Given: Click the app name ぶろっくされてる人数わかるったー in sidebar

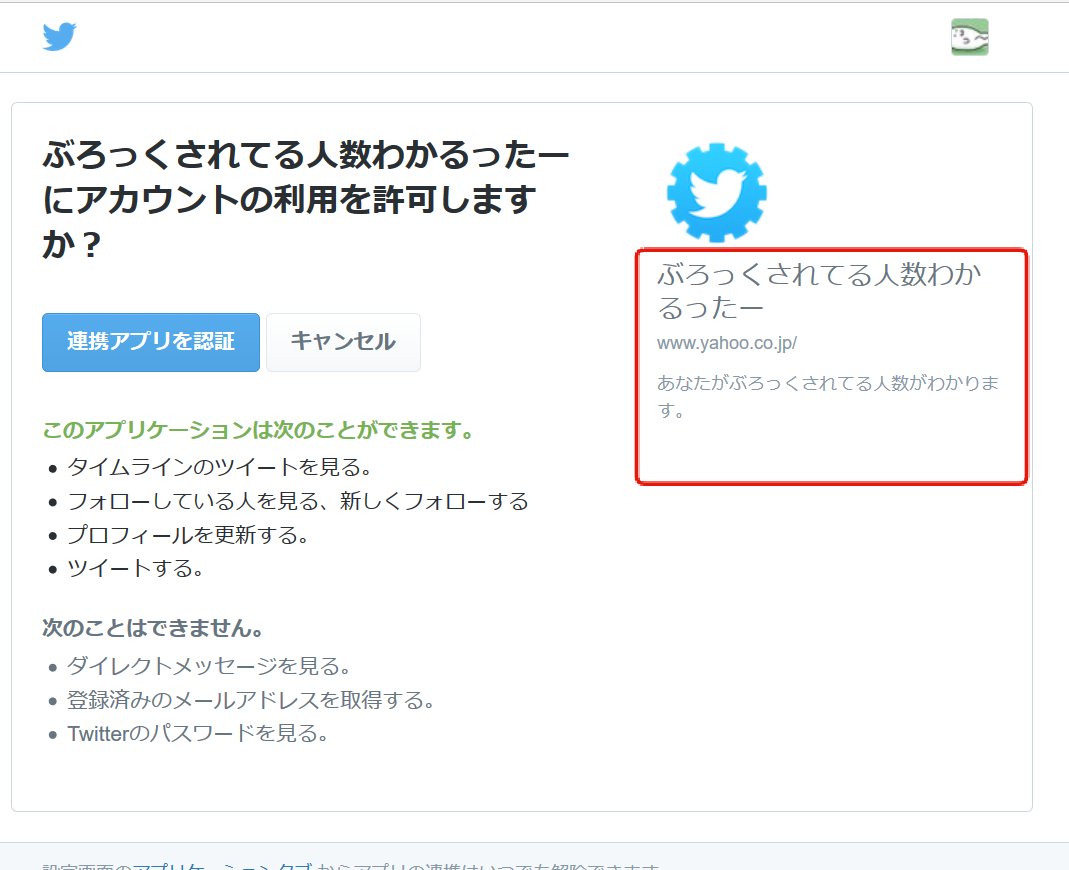Looking at the screenshot, I should click(x=818, y=291).
